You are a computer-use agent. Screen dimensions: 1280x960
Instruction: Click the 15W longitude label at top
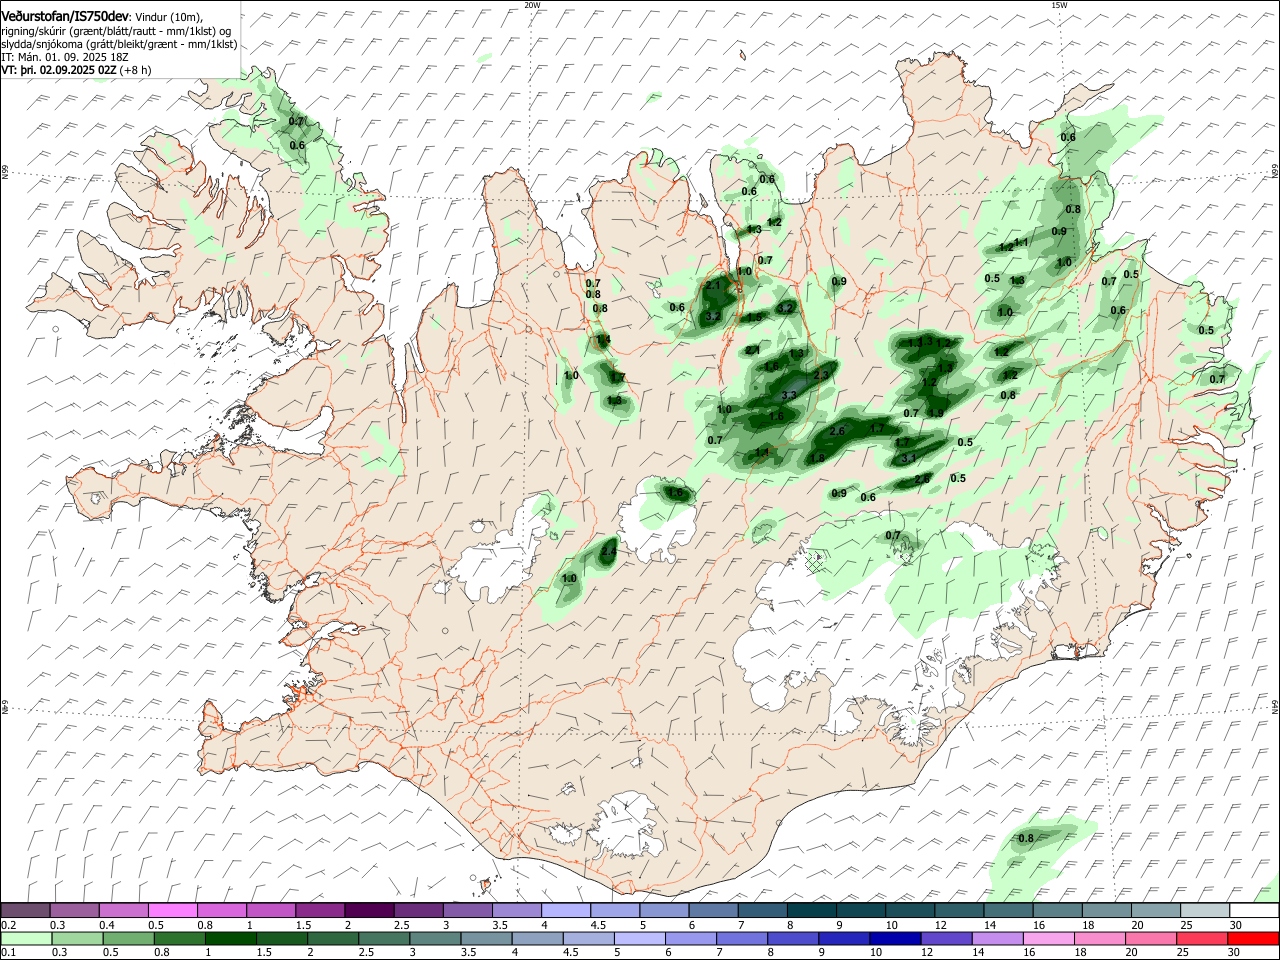(1059, 5)
